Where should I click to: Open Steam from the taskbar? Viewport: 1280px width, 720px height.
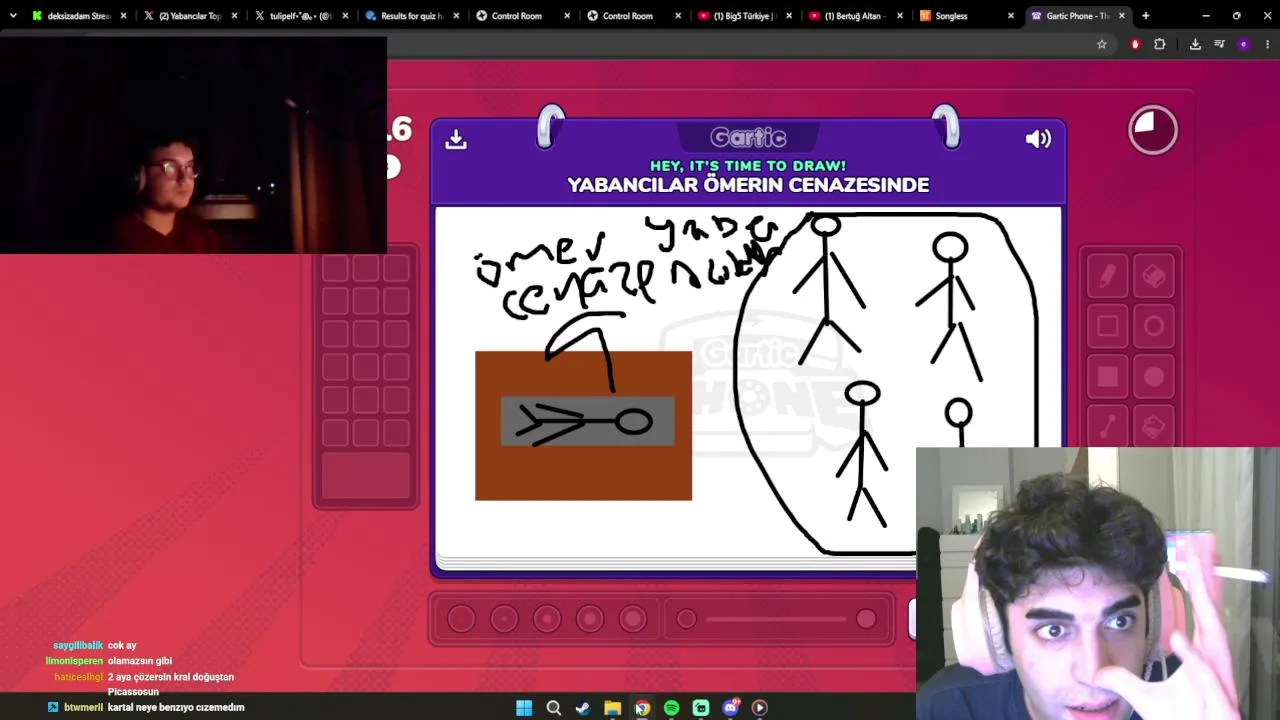tap(583, 708)
